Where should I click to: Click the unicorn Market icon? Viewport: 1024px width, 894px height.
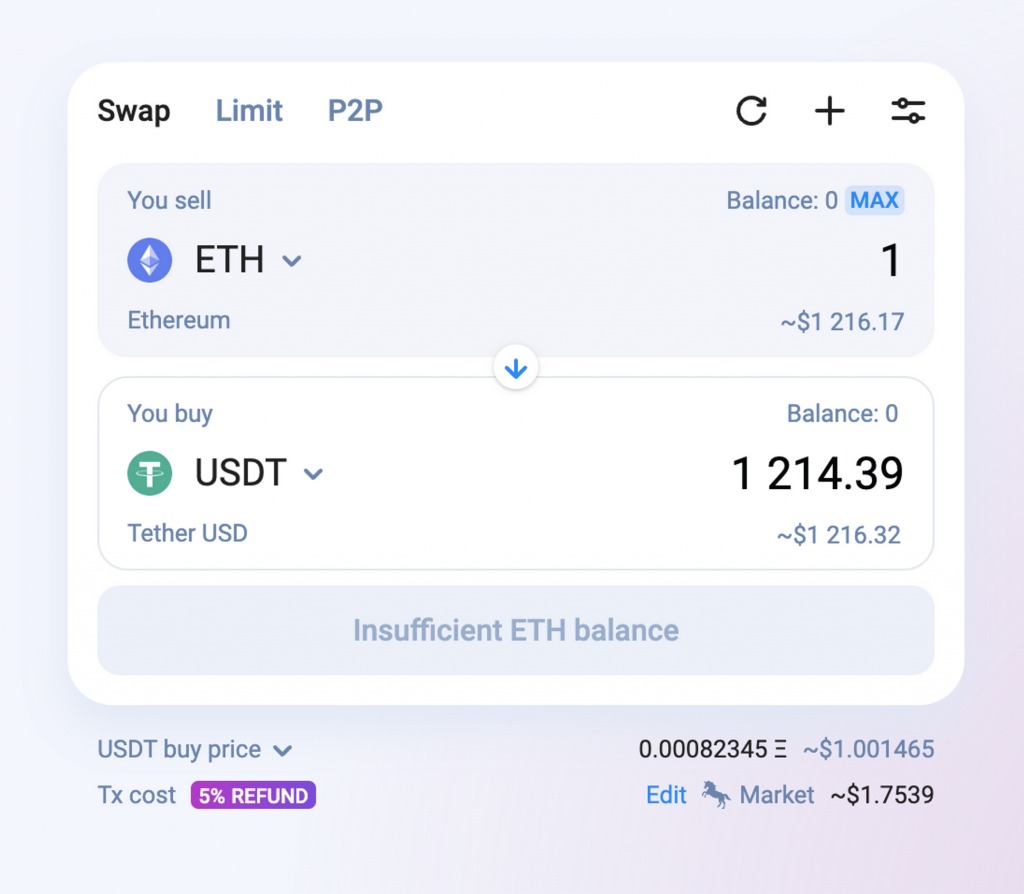click(716, 795)
